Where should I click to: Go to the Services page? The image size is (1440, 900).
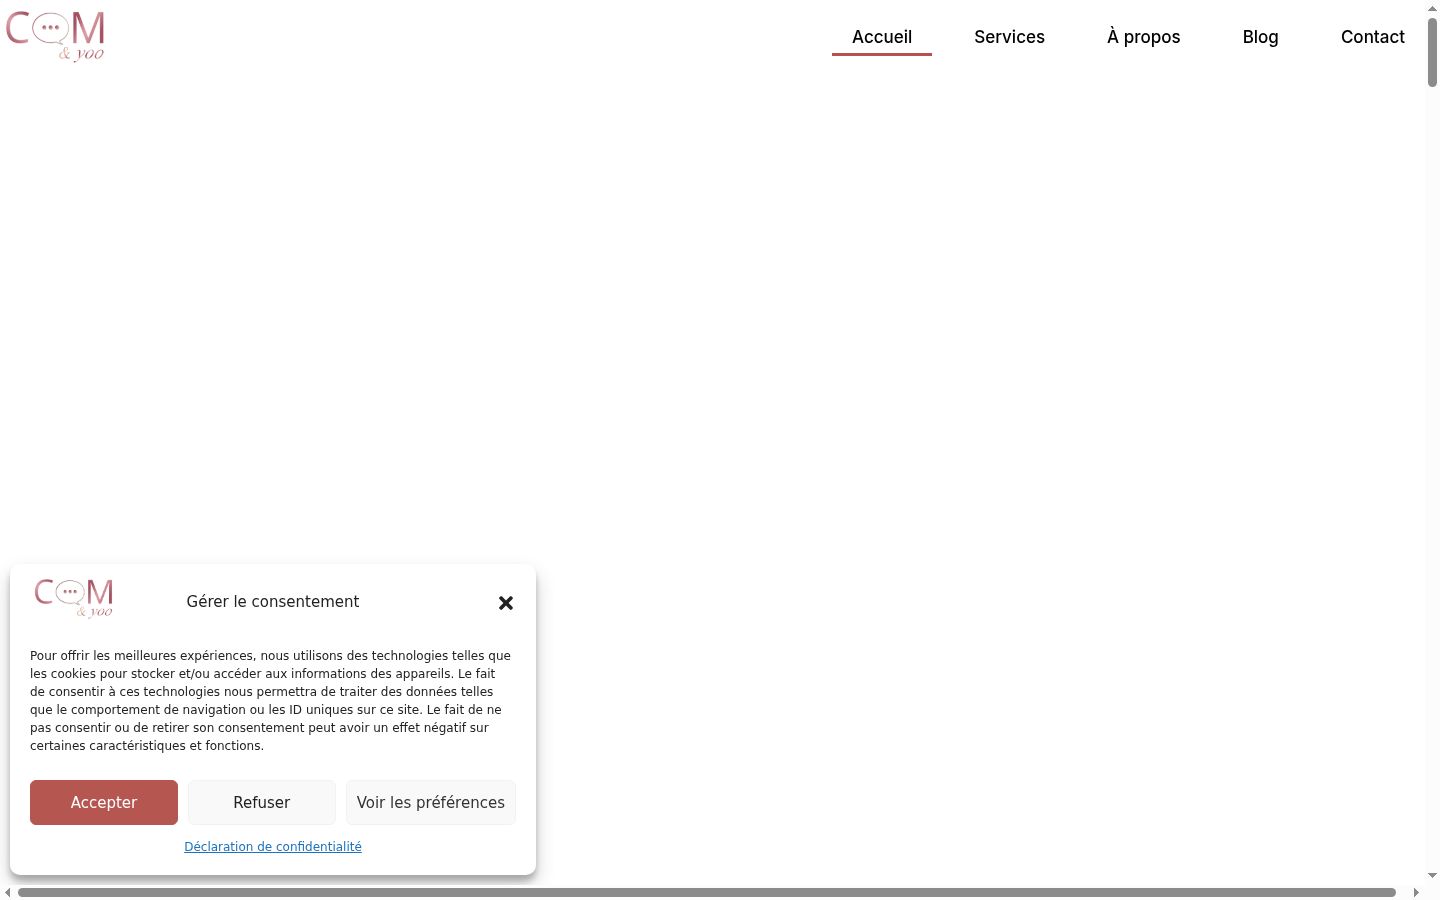[1009, 37]
